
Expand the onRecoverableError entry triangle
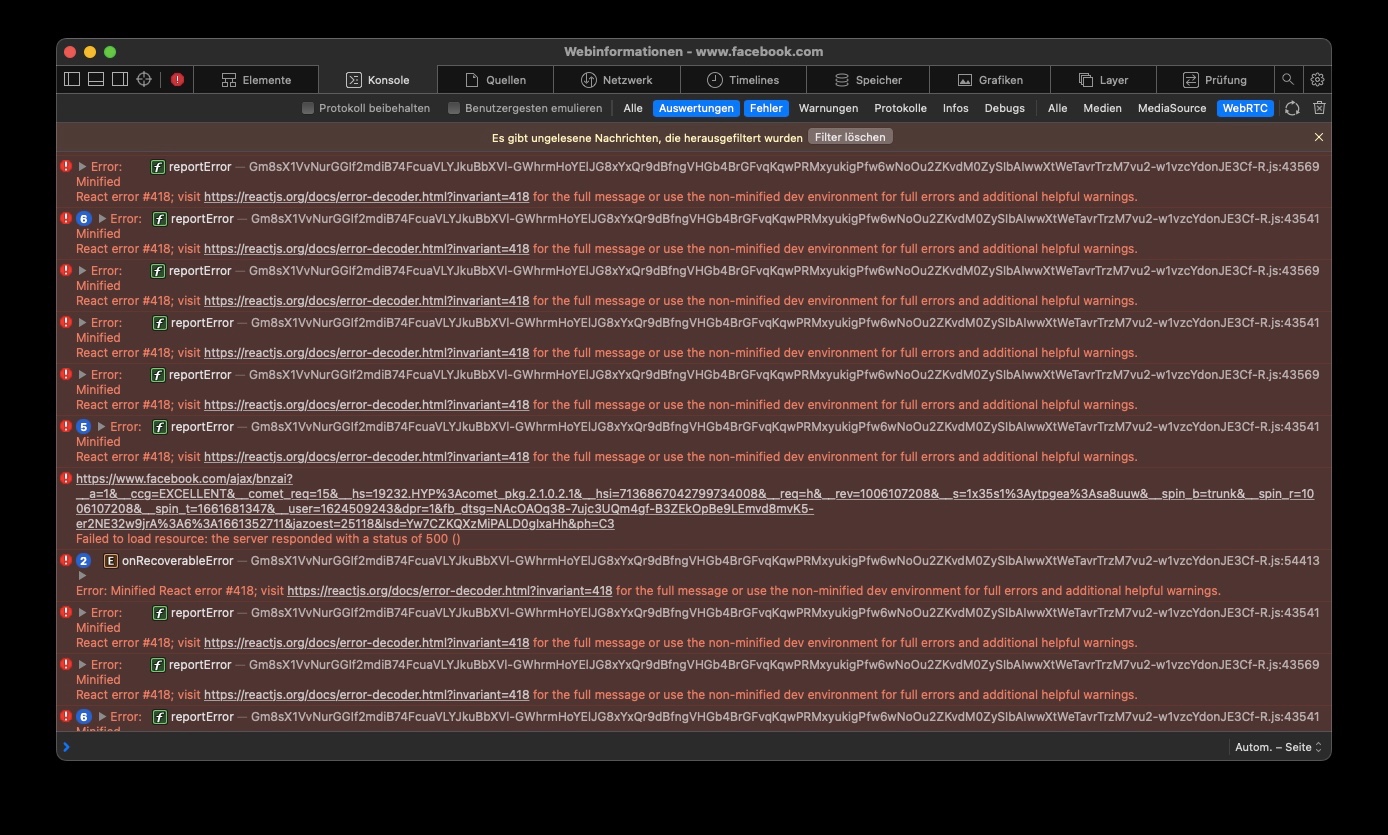click(x=83, y=576)
